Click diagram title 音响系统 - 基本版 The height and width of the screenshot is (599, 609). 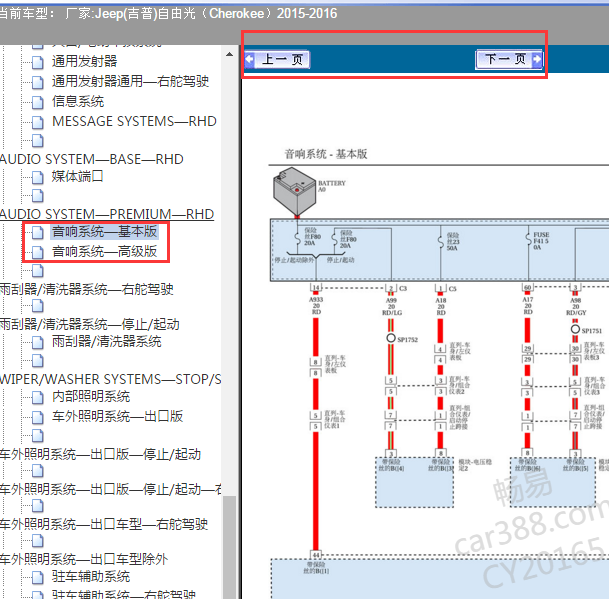pyautogui.click(x=325, y=154)
